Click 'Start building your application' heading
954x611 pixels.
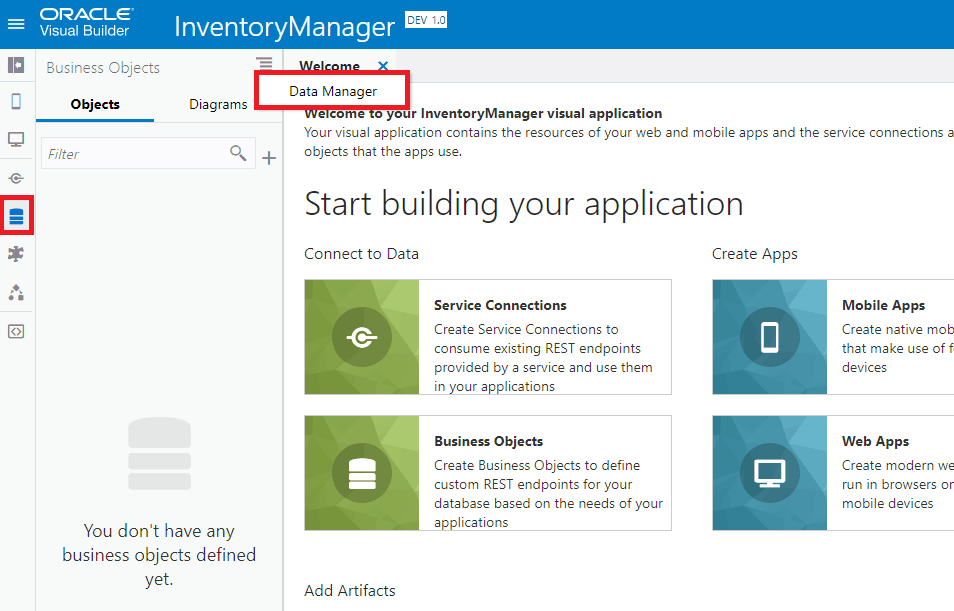coord(524,203)
